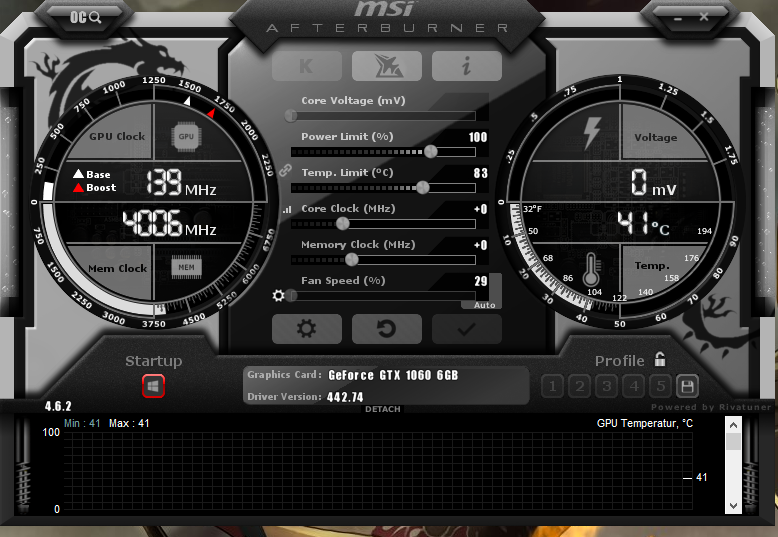
Task: Open the information i button
Action: [x=467, y=66]
